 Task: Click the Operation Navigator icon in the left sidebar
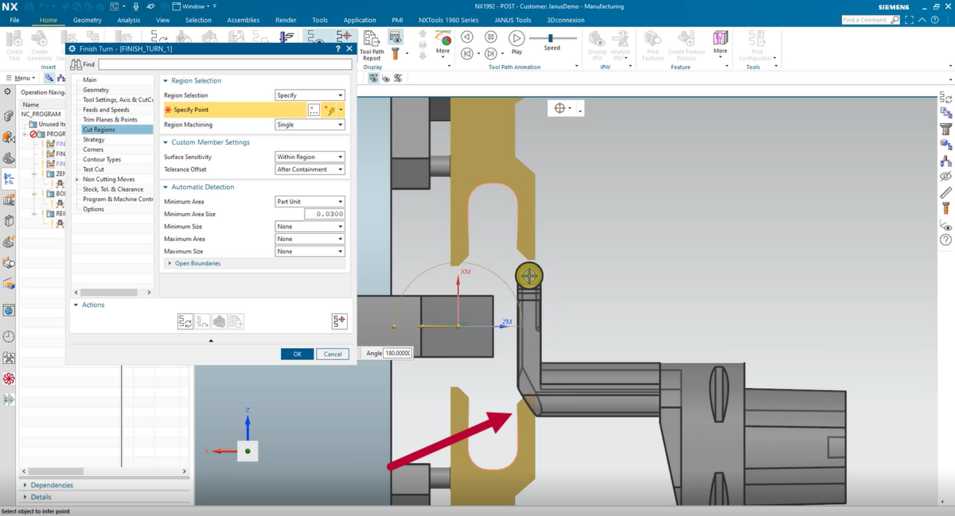(x=9, y=178)
